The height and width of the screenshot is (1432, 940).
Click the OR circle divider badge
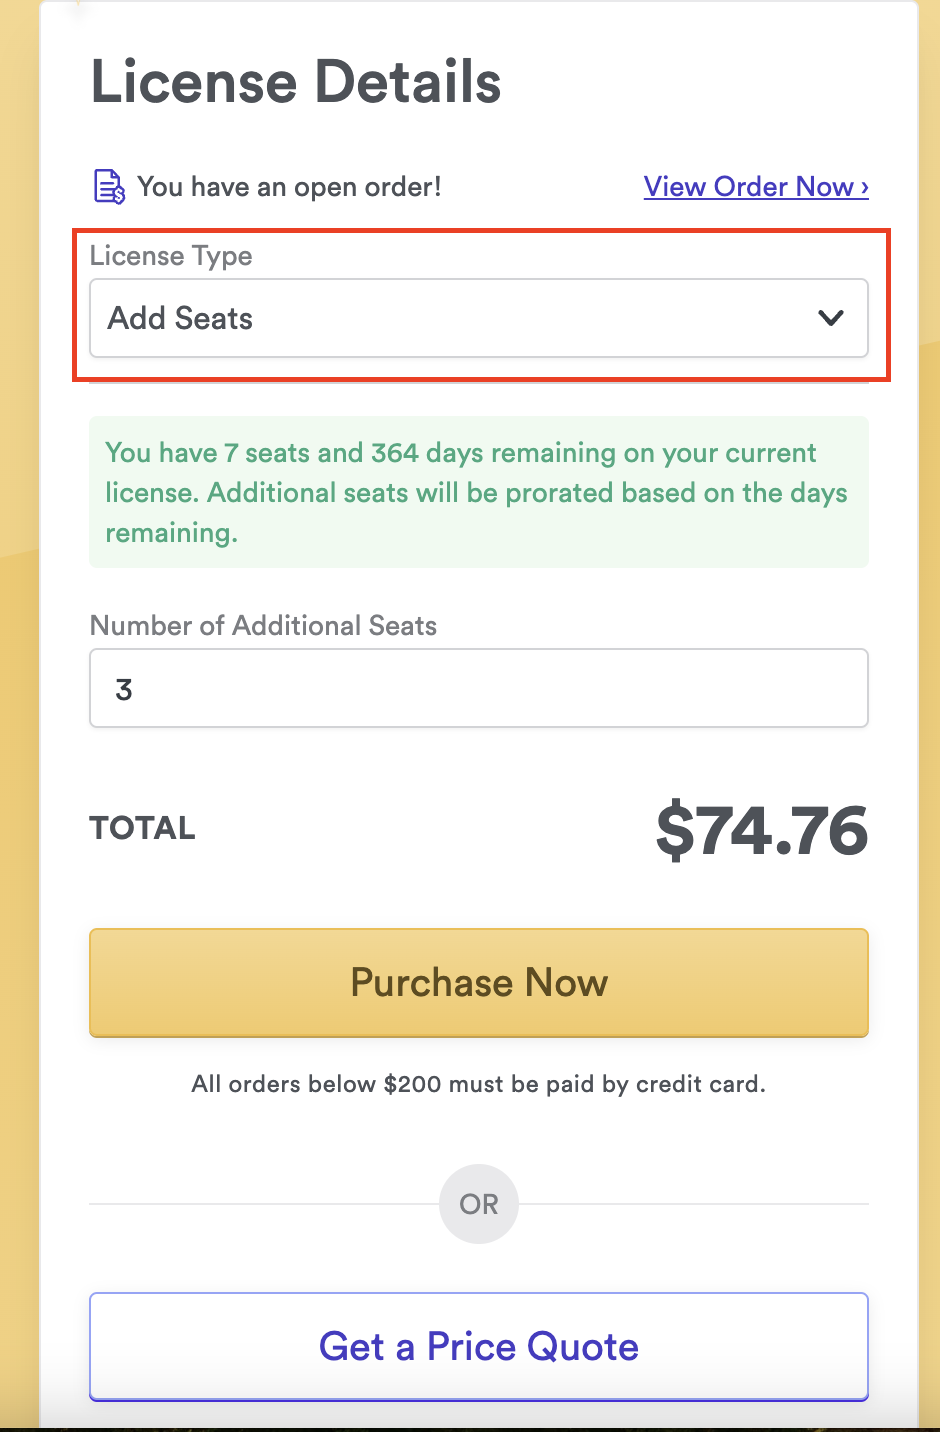point(478,1204)
